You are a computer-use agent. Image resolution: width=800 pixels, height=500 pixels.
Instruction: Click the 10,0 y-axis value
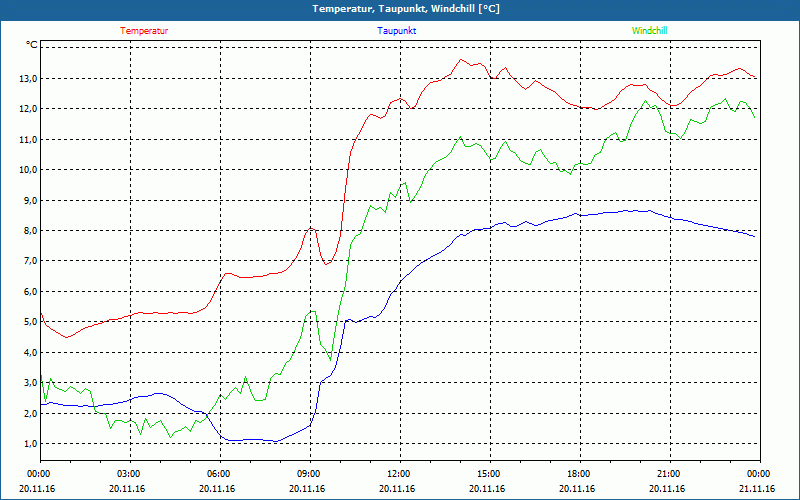tap(29, 170)
